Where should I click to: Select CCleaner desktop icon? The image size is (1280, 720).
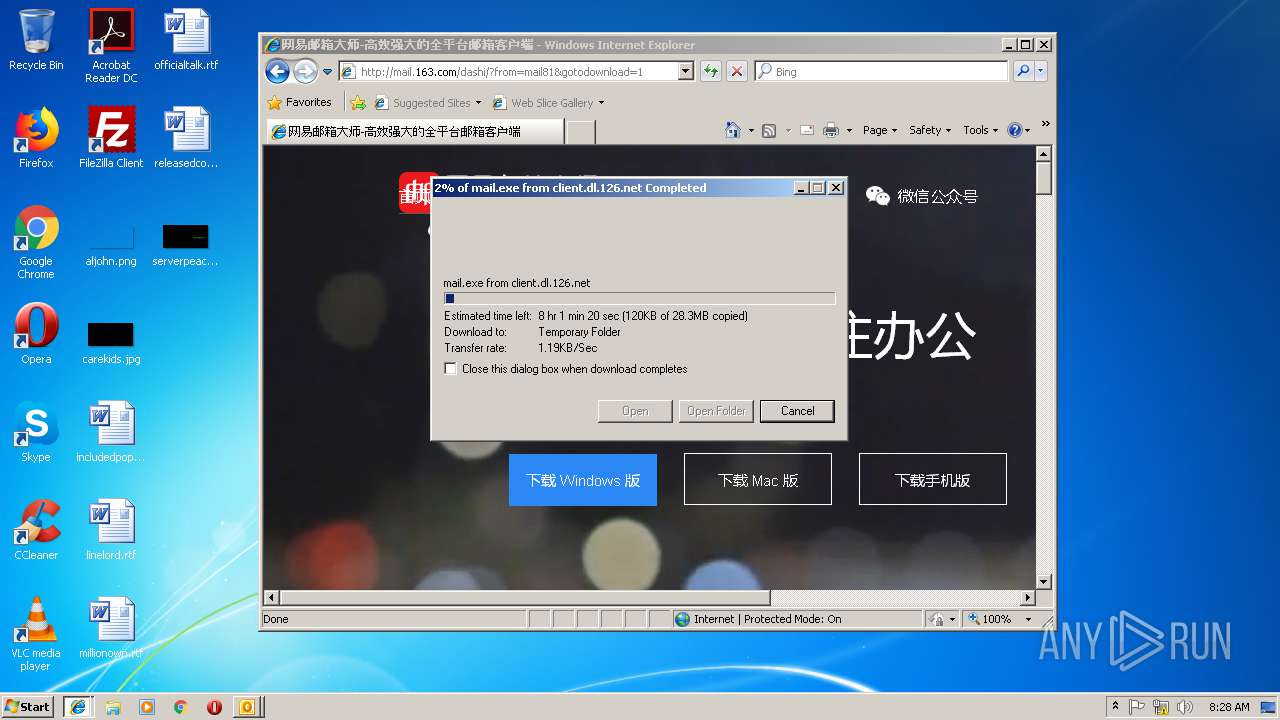point(36,530)
